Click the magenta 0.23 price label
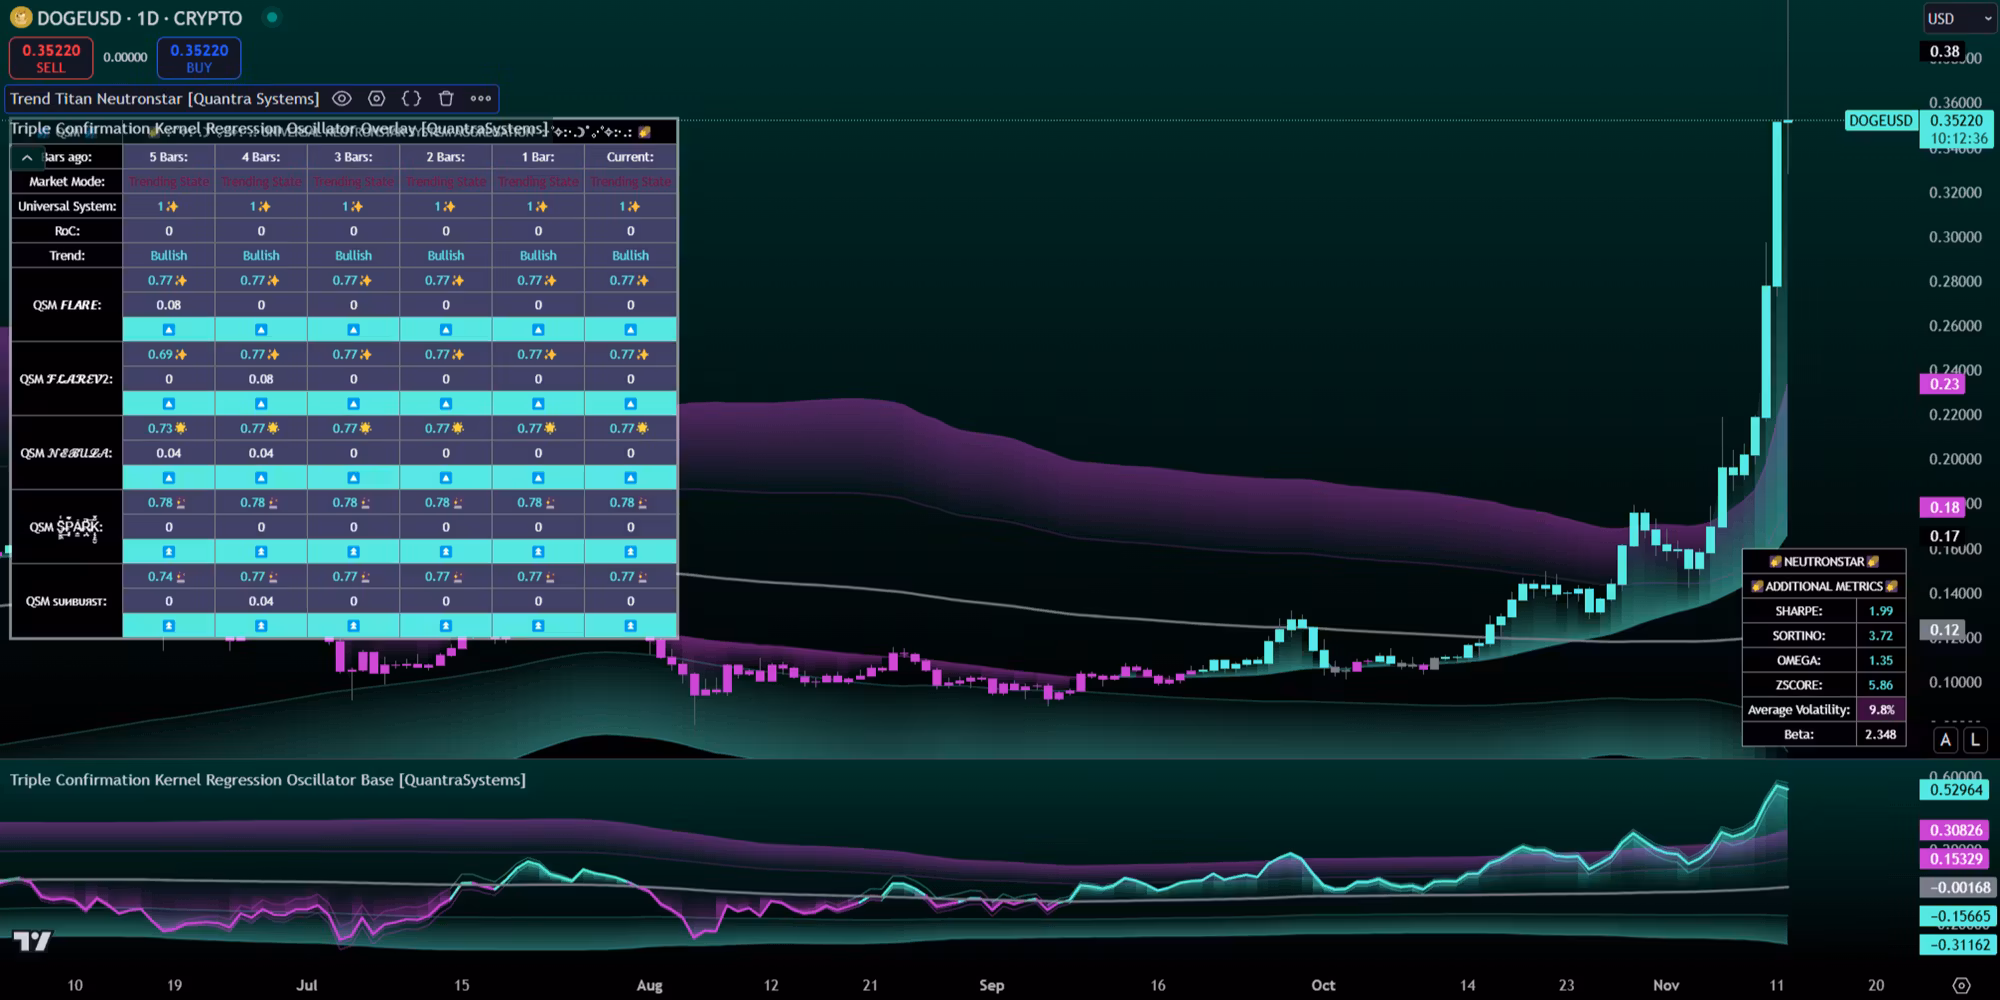 pyautogui.click(x=1944, y=384)
